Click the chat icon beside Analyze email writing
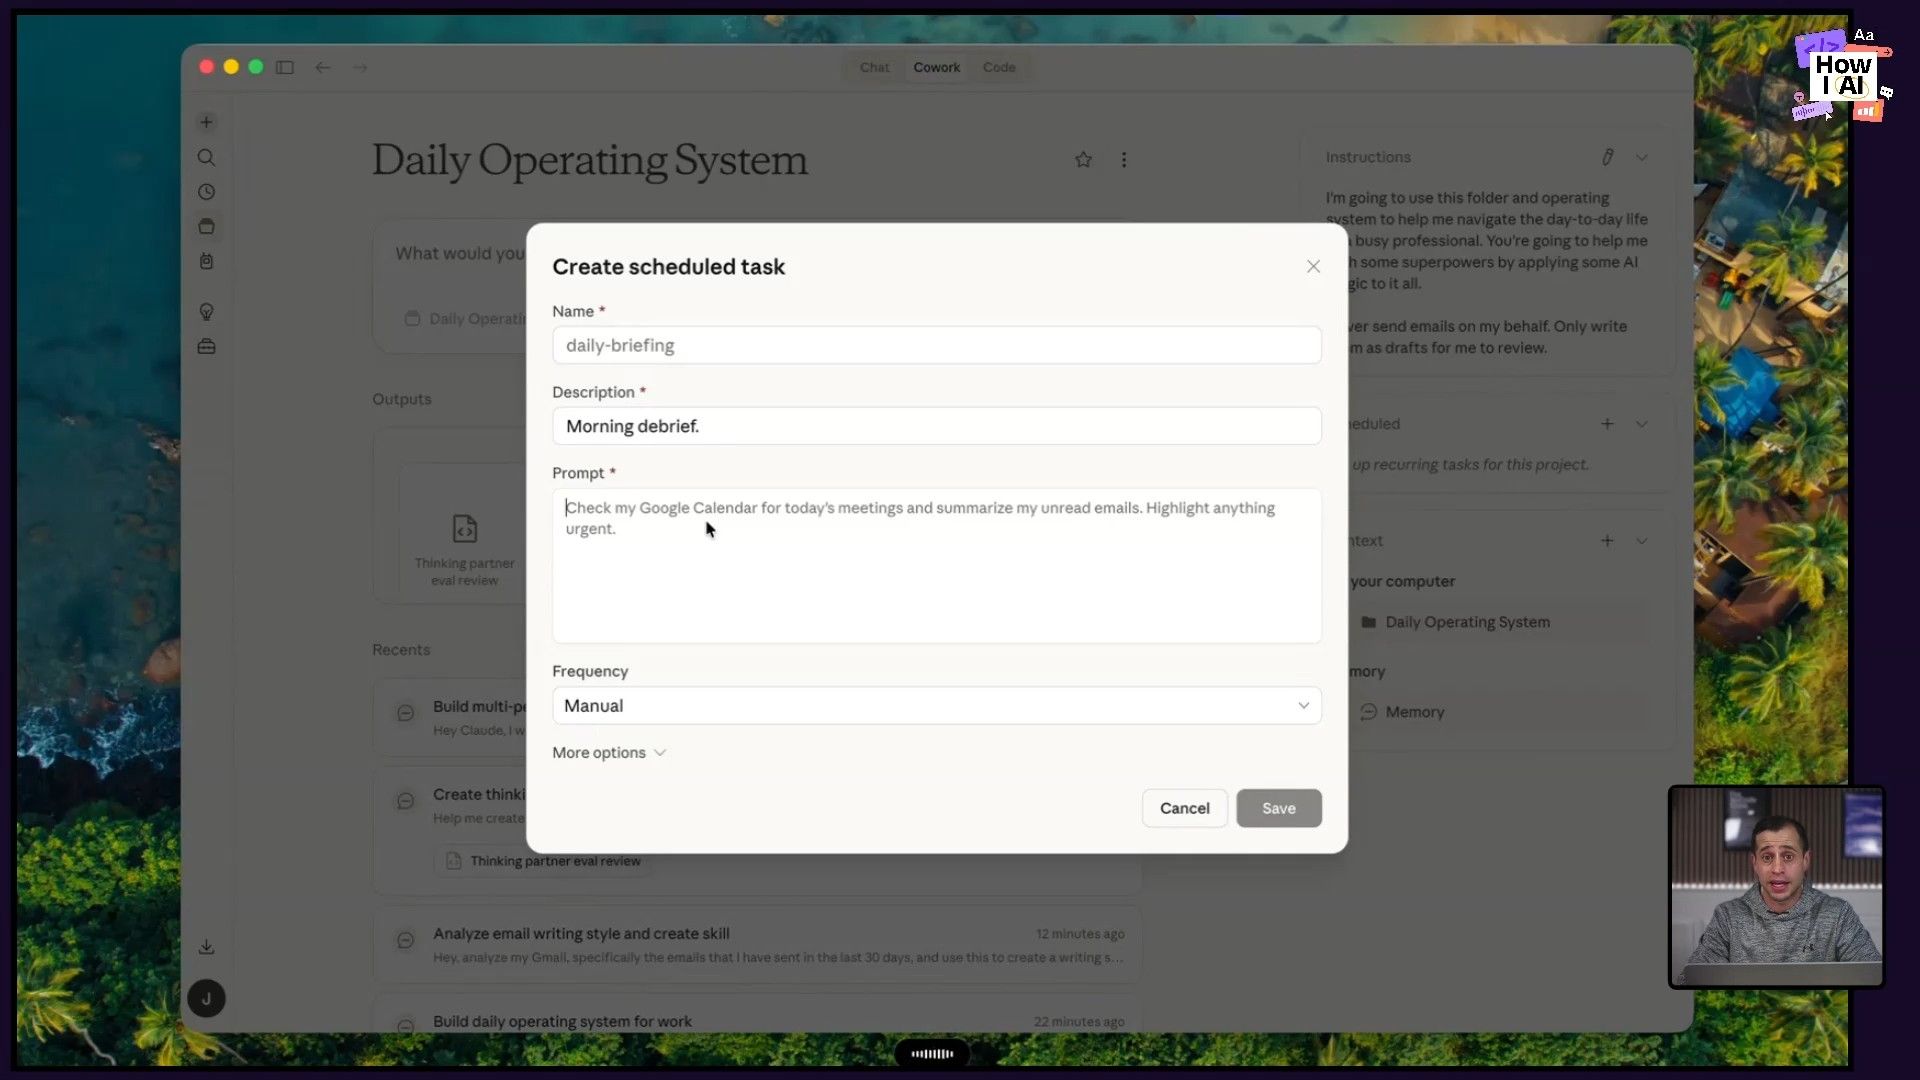1920x1080 pixels. click(x=405, y=941)
